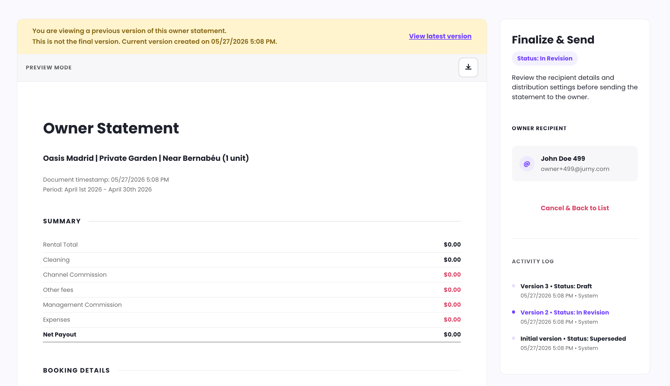Screen dimensions: 670x386
Task: Click the email icon beside John Doe 499
Action: (526, 164)
